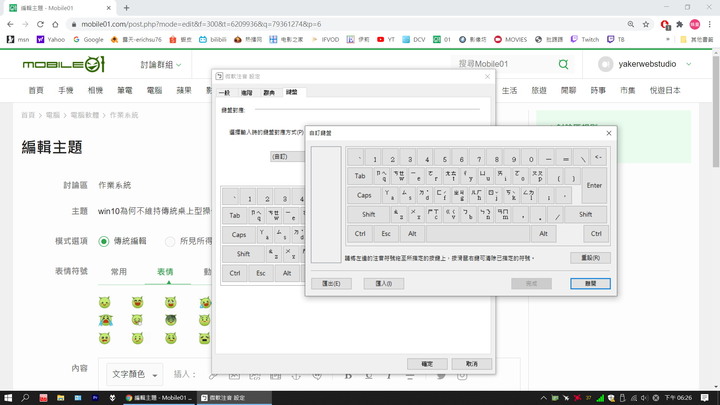Click the highlighted 離開 button
Viewport: 720px width, 405px height.
590,283
